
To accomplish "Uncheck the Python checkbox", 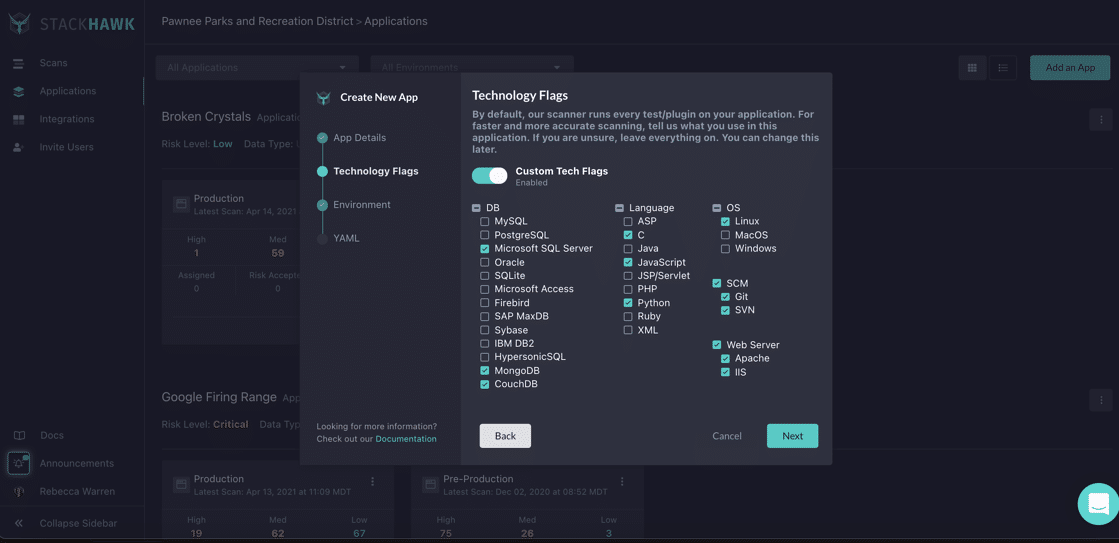I will (x=628, y=303).
